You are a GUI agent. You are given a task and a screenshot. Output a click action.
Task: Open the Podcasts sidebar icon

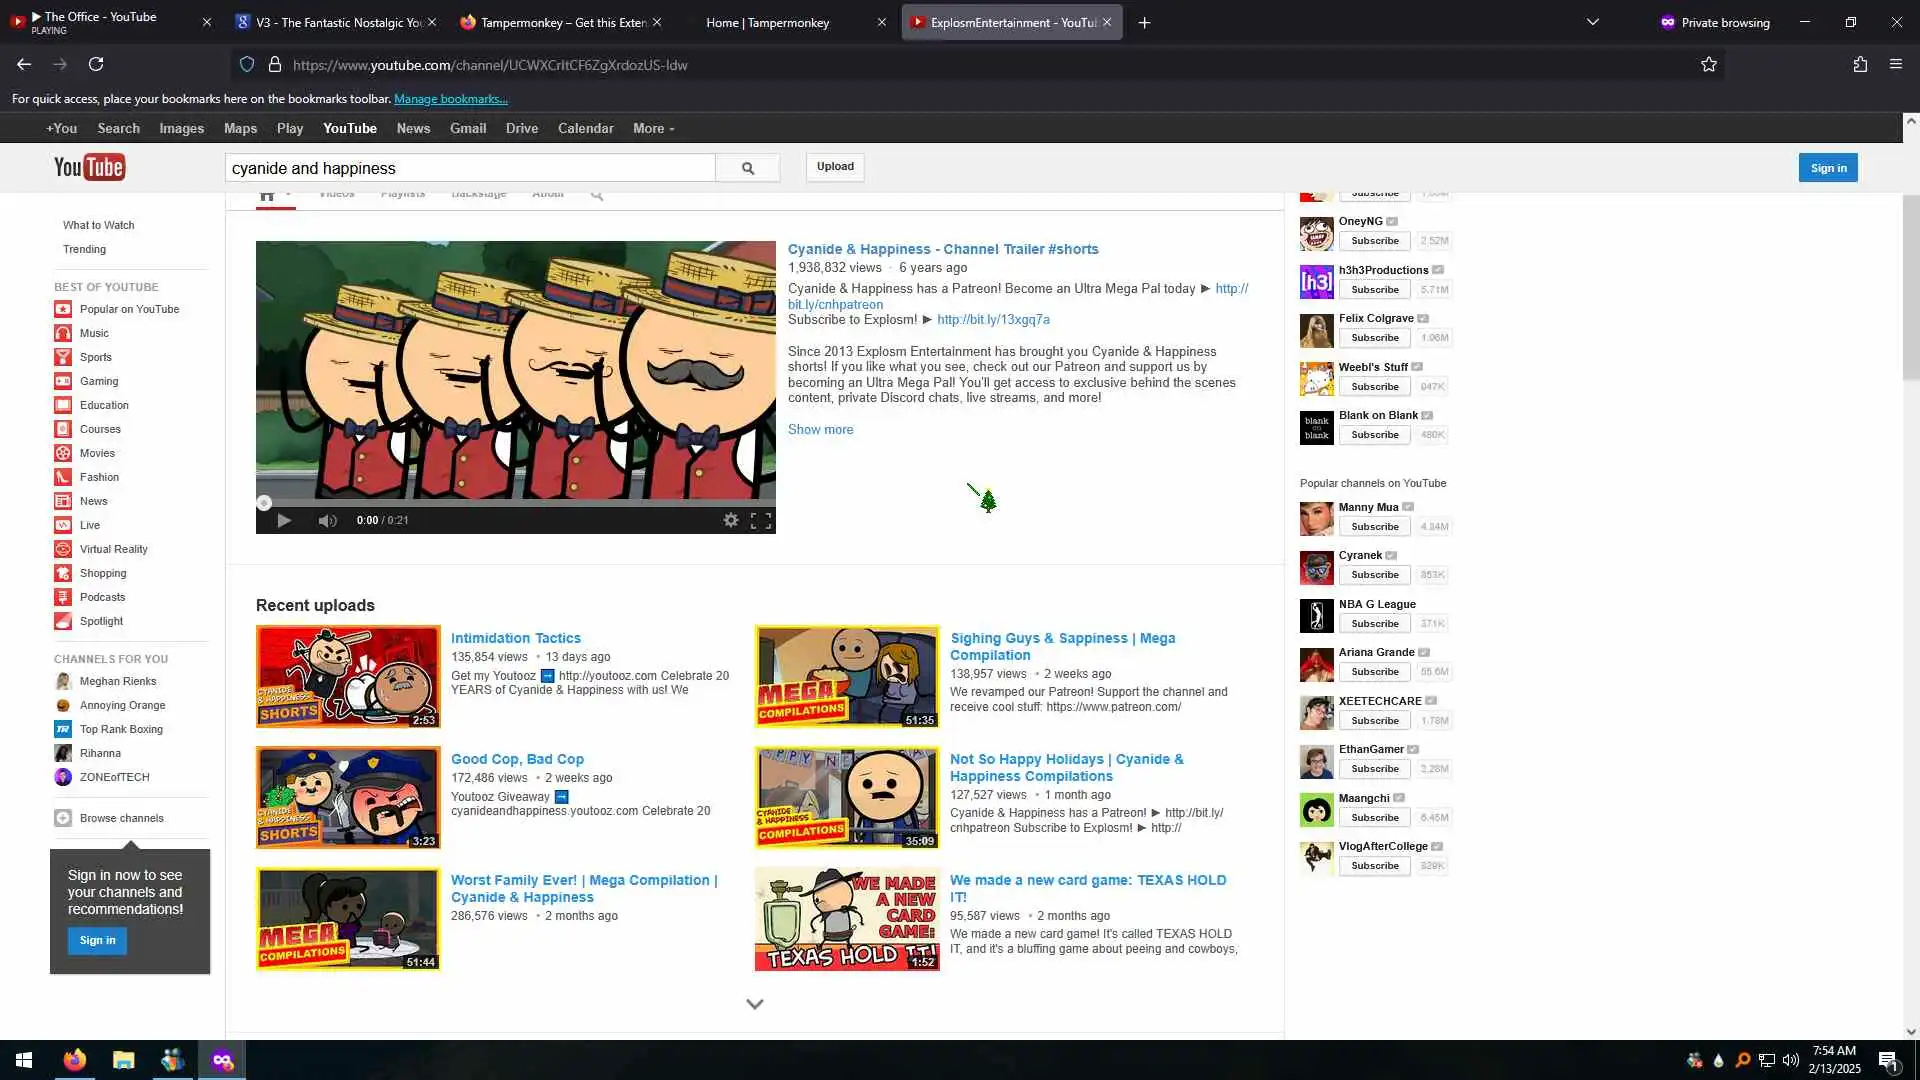pyautogui.click(x=63, y=597)
